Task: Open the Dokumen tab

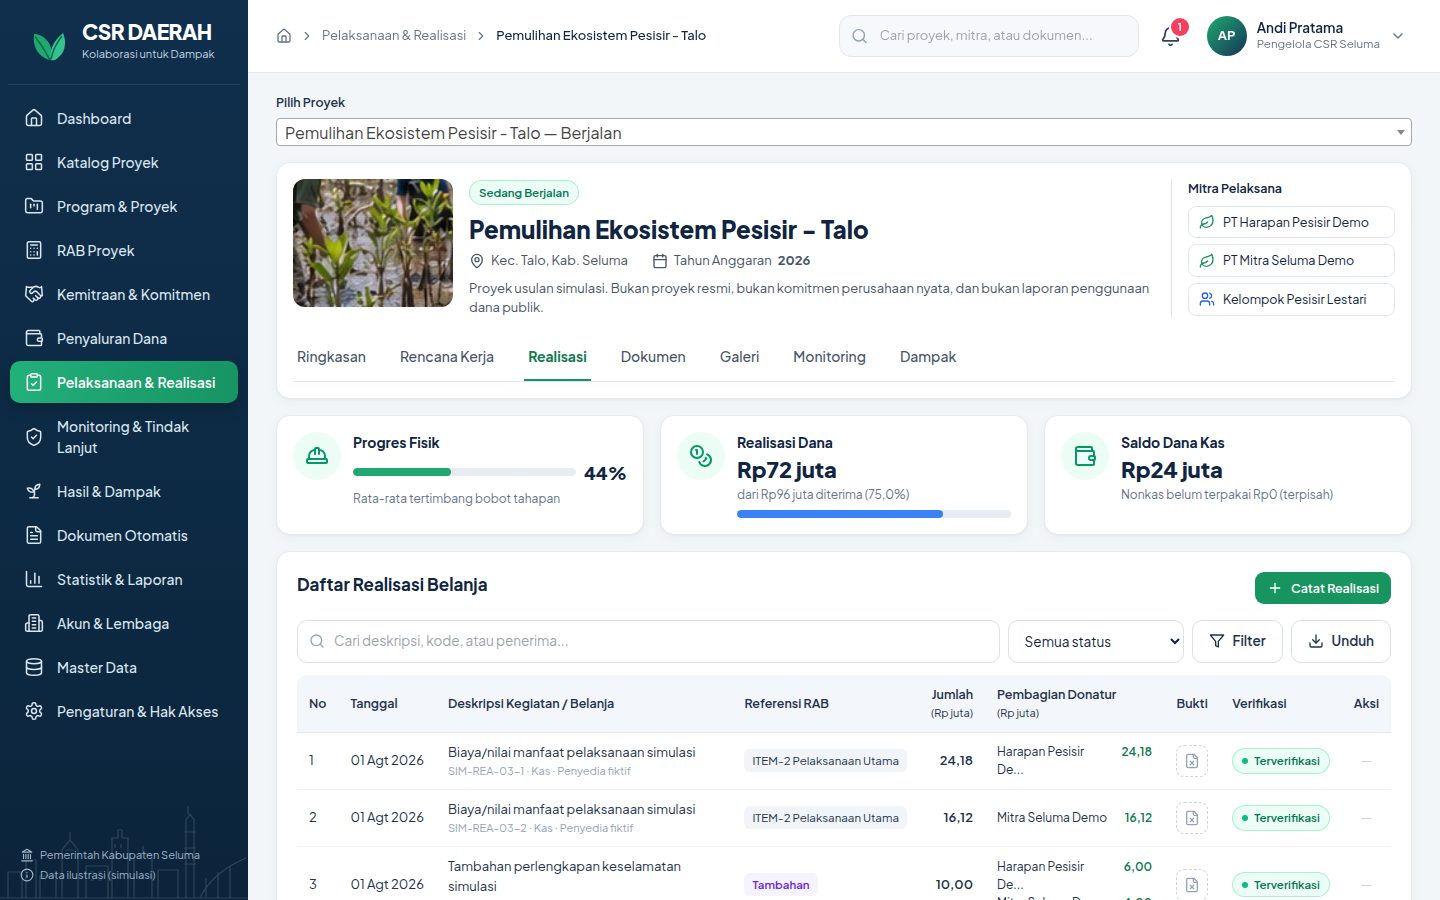Action: click(653, 357)
